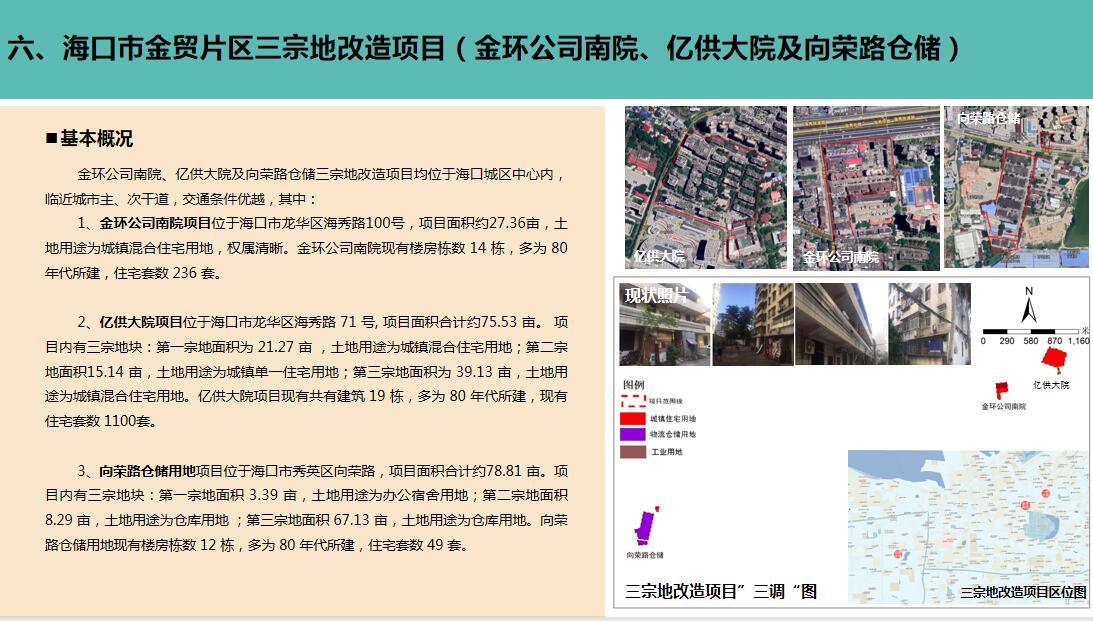This screenshot has width=1093, height=621.
Task: Click the bold 亿供大院项目 text
Action: pos(141,322)
